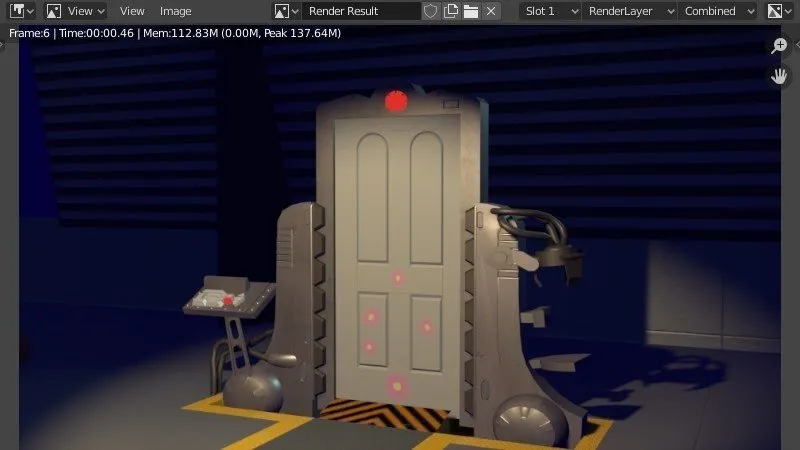
Task: Open the editor type selector icon
Action: click(22, 11)
